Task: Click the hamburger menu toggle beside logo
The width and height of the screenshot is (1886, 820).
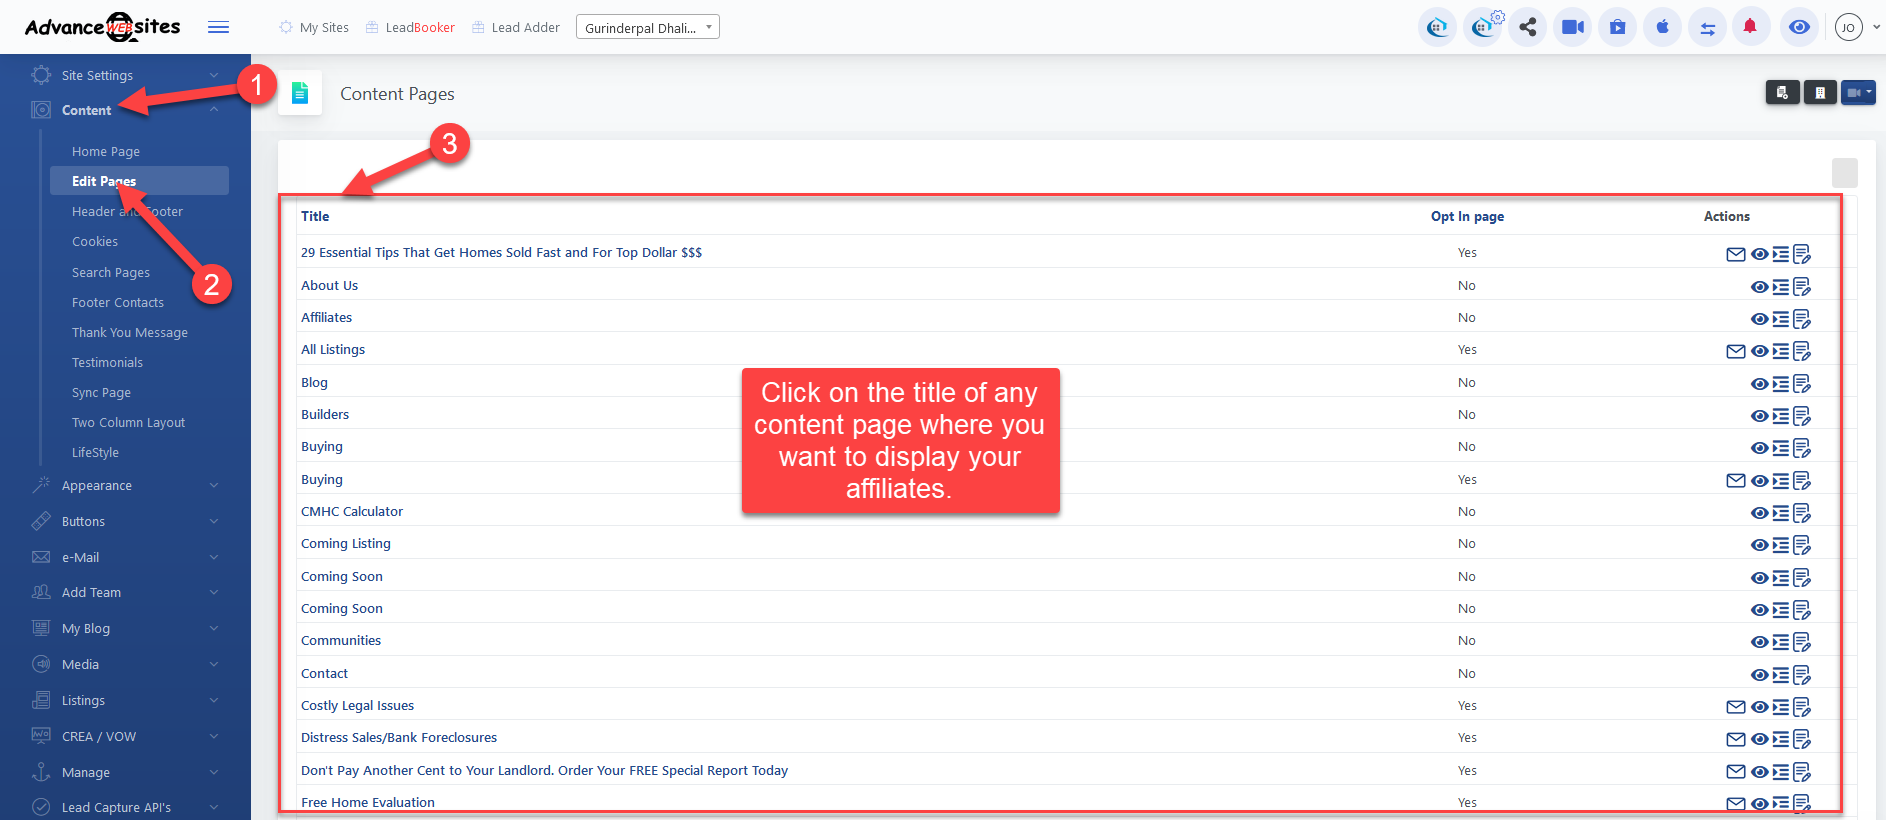Action: click(218, 27)
